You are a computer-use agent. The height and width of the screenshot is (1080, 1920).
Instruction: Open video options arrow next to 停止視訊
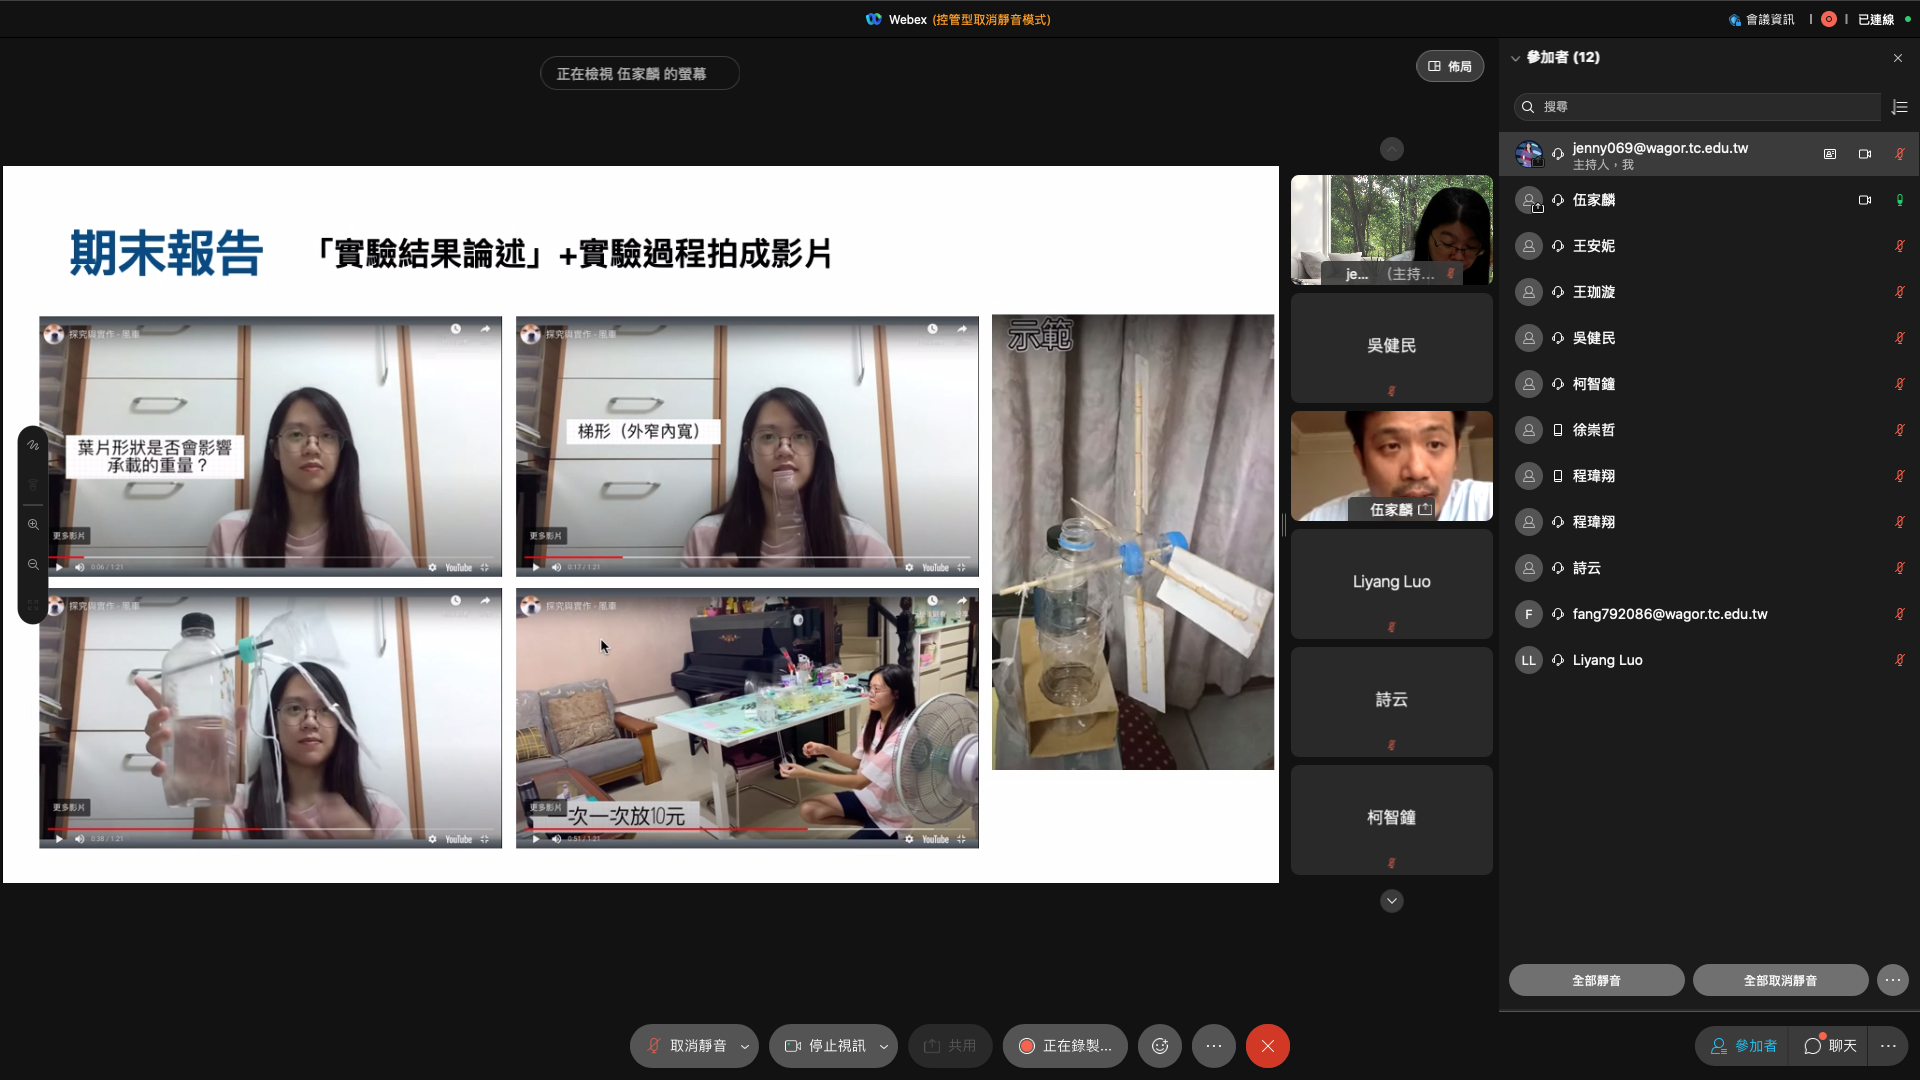tap(884, 1046)
